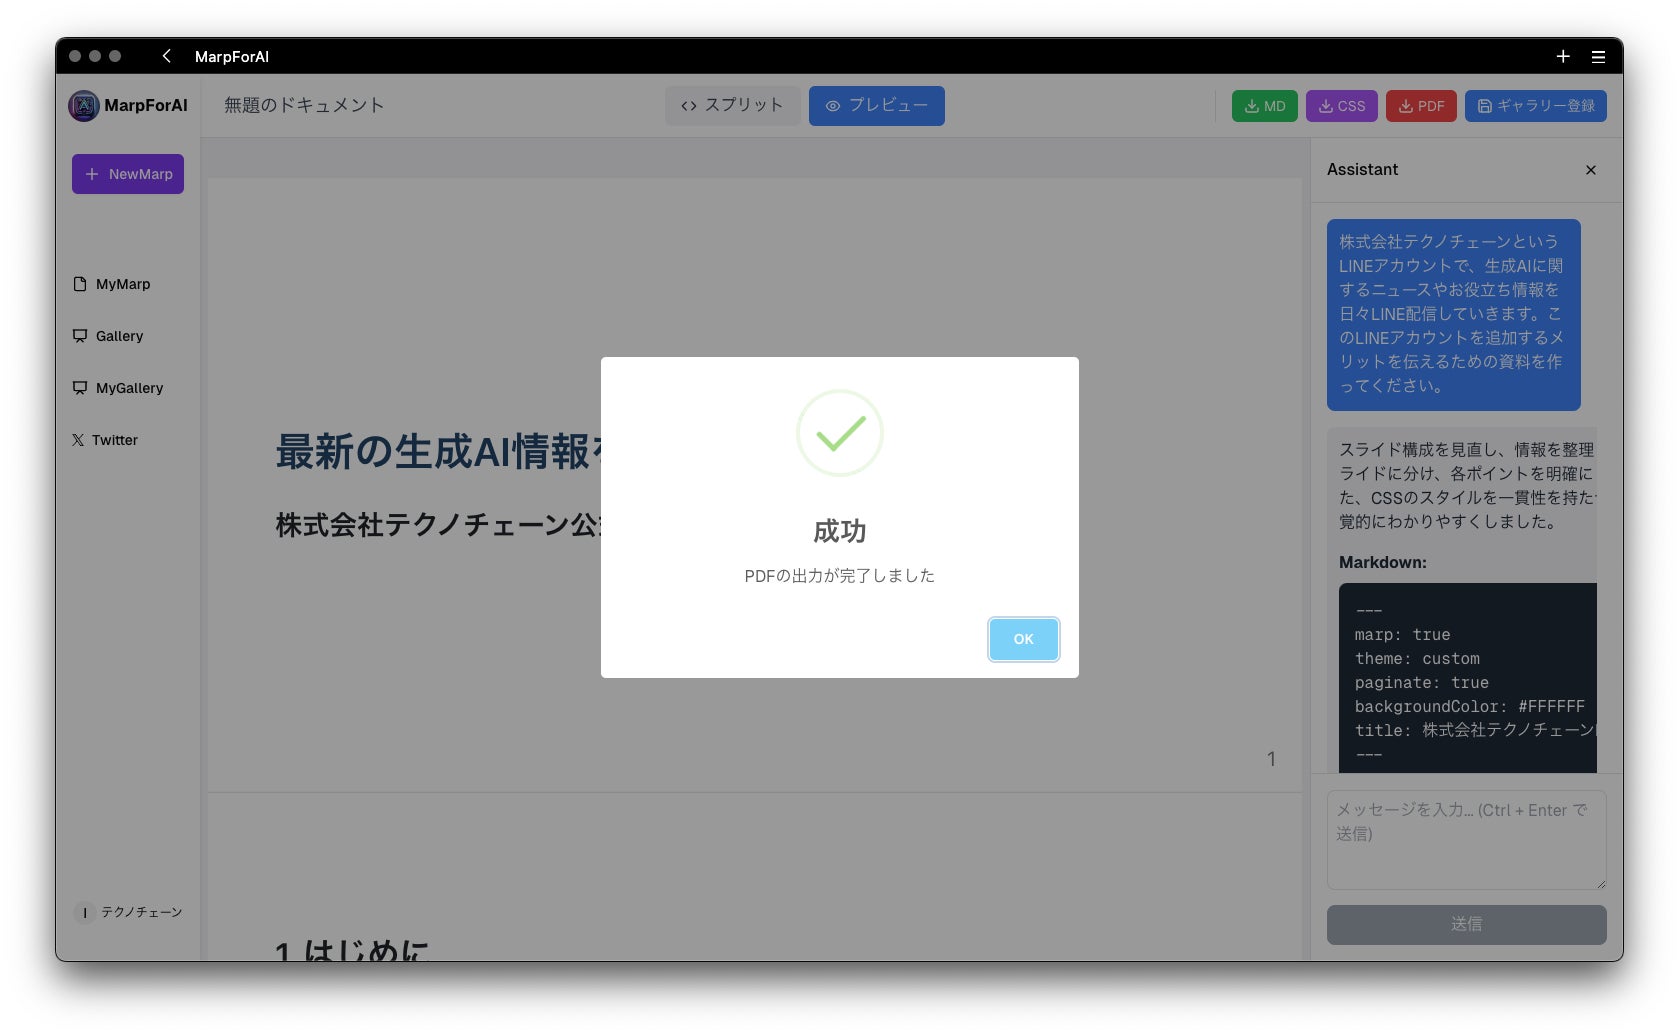This screenshot has width=1679, height=1035.
Task: Click OK in the success dialog
Action: (1023, 639)
